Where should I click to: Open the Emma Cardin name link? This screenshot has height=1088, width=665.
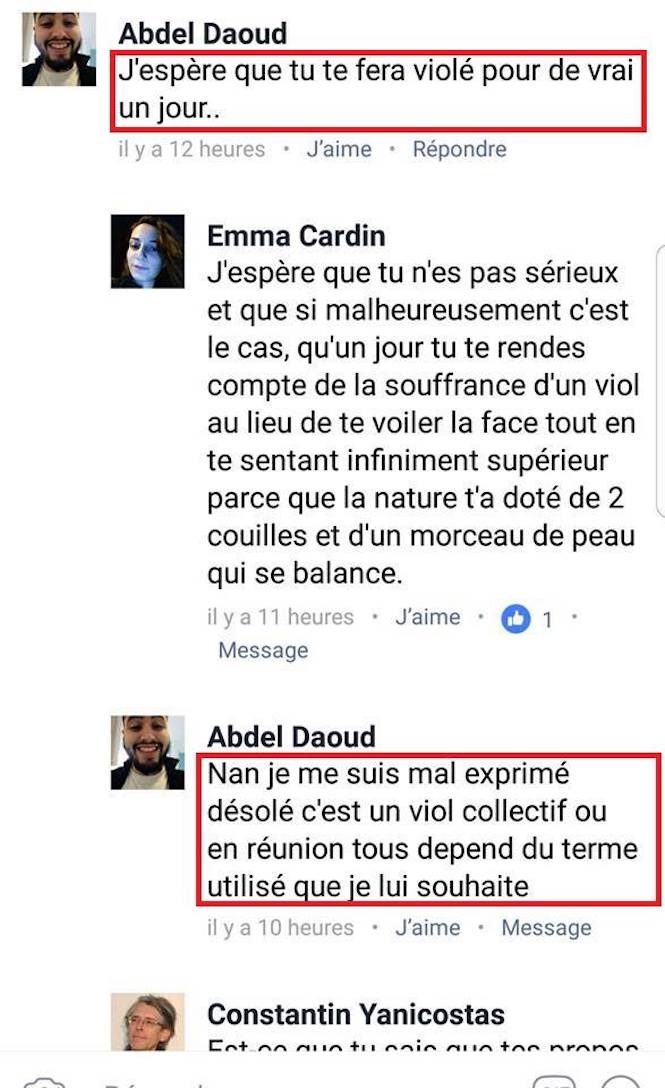296,236
